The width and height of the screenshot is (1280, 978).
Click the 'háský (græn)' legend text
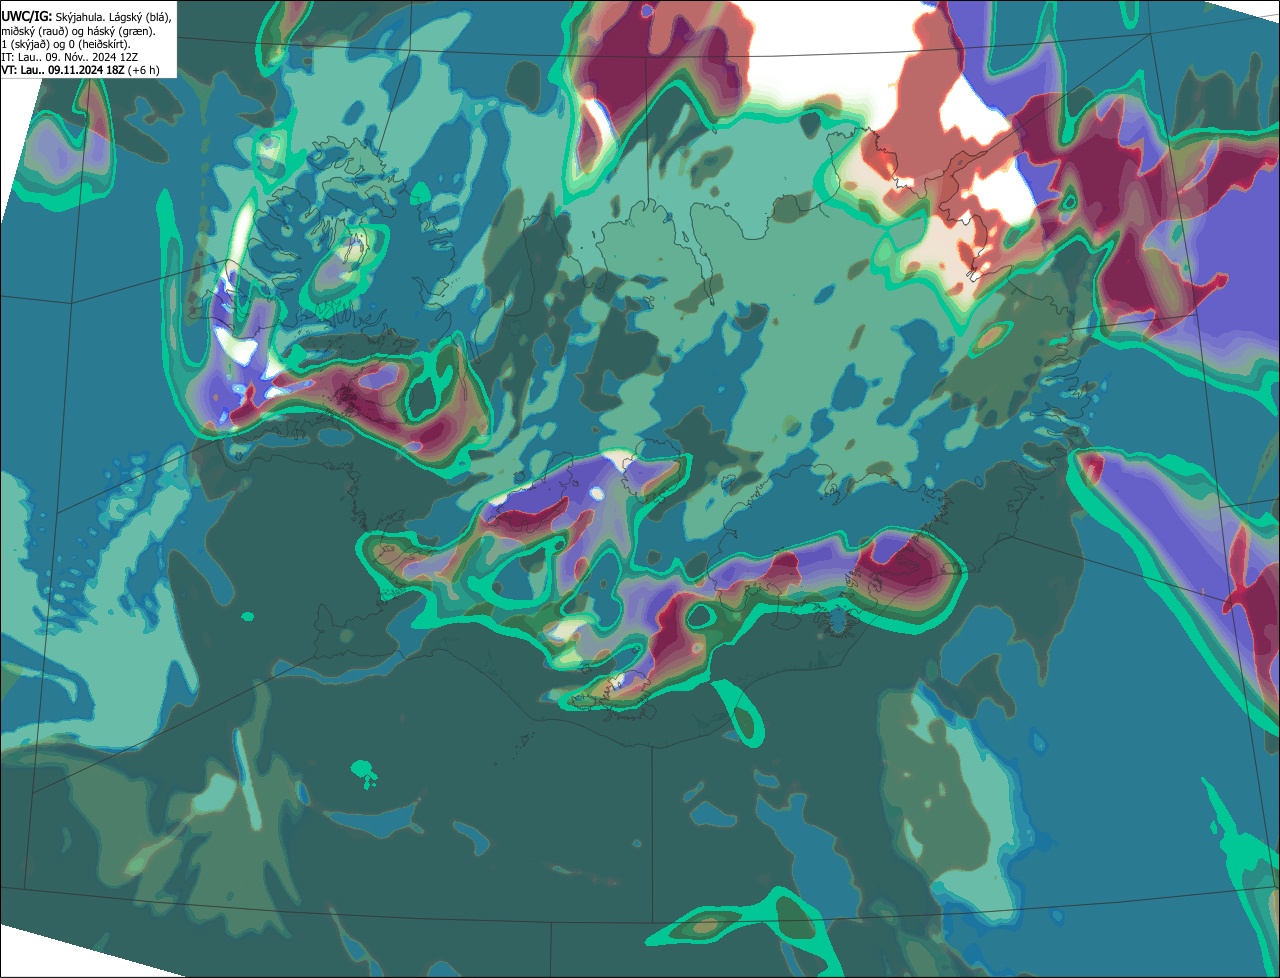(x=120, y=31)
